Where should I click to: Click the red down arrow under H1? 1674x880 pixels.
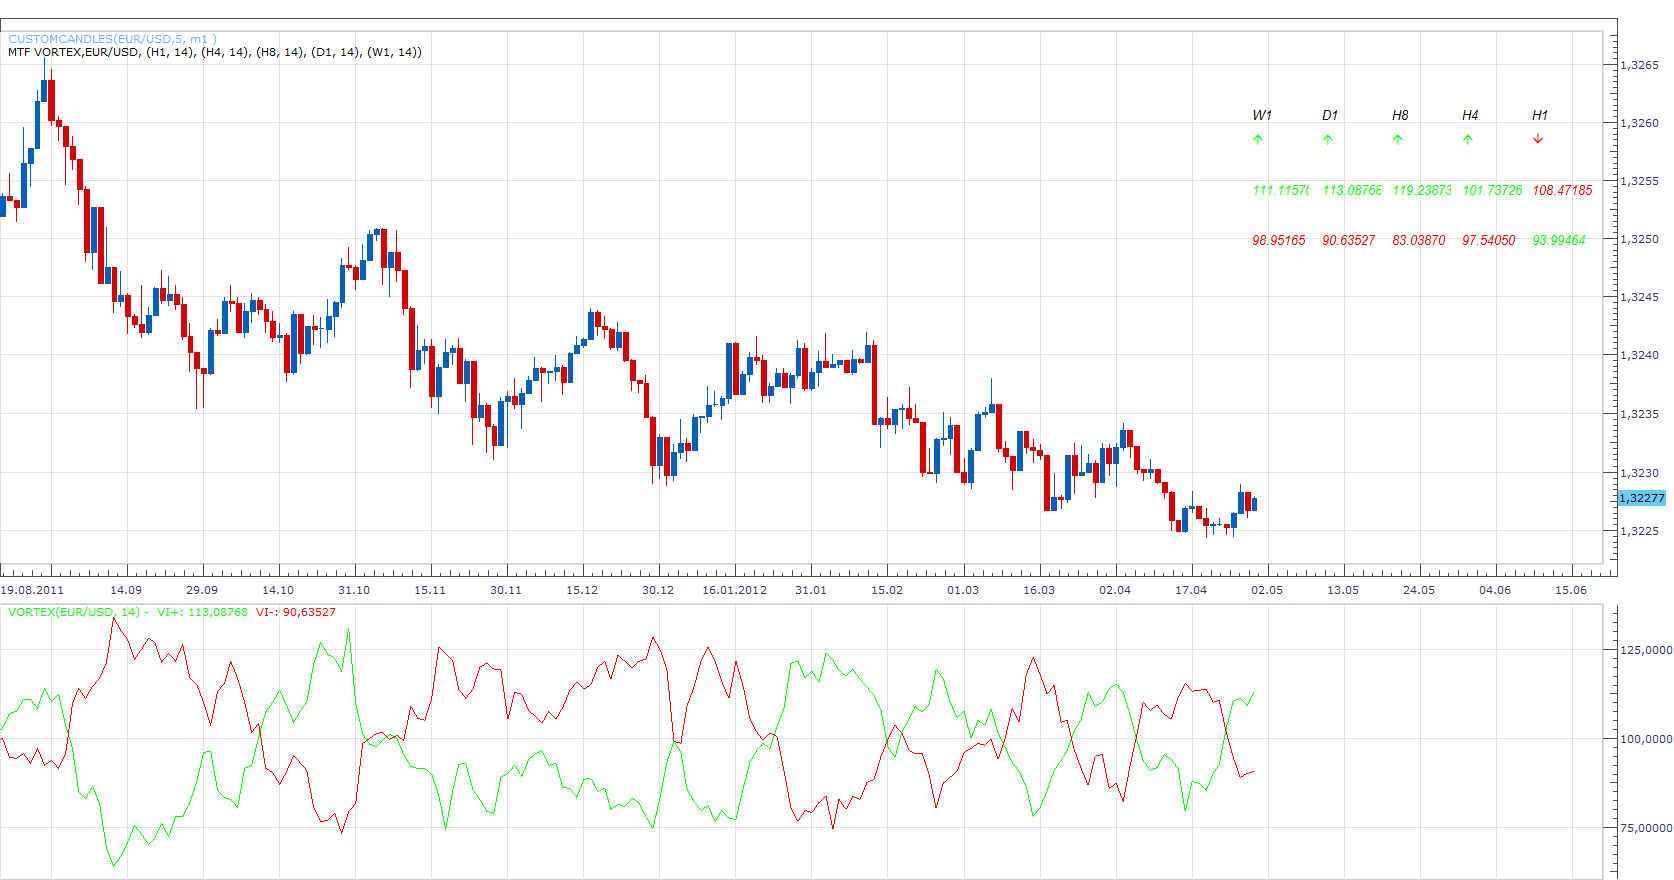tap(1538, 140)
